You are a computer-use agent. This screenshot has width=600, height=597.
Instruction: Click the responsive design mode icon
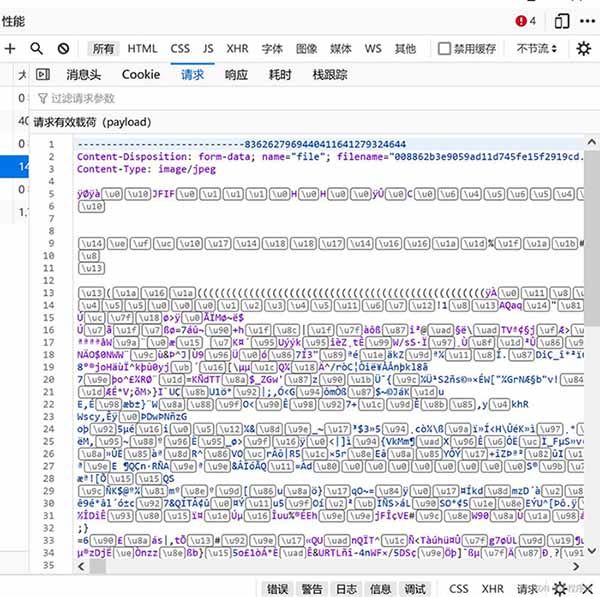click(562, 20)
